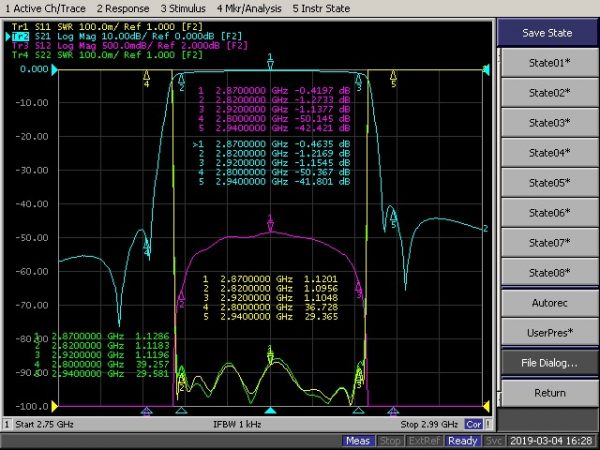Viewport: 600px width, 450px height.
Task: Click the 2019-03-04 16:28 clock
Action: coord(551,441)
